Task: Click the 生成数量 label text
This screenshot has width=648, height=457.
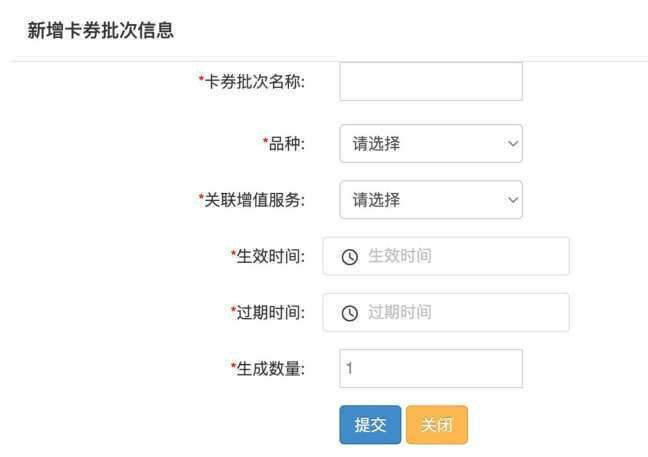Action: 268,369
